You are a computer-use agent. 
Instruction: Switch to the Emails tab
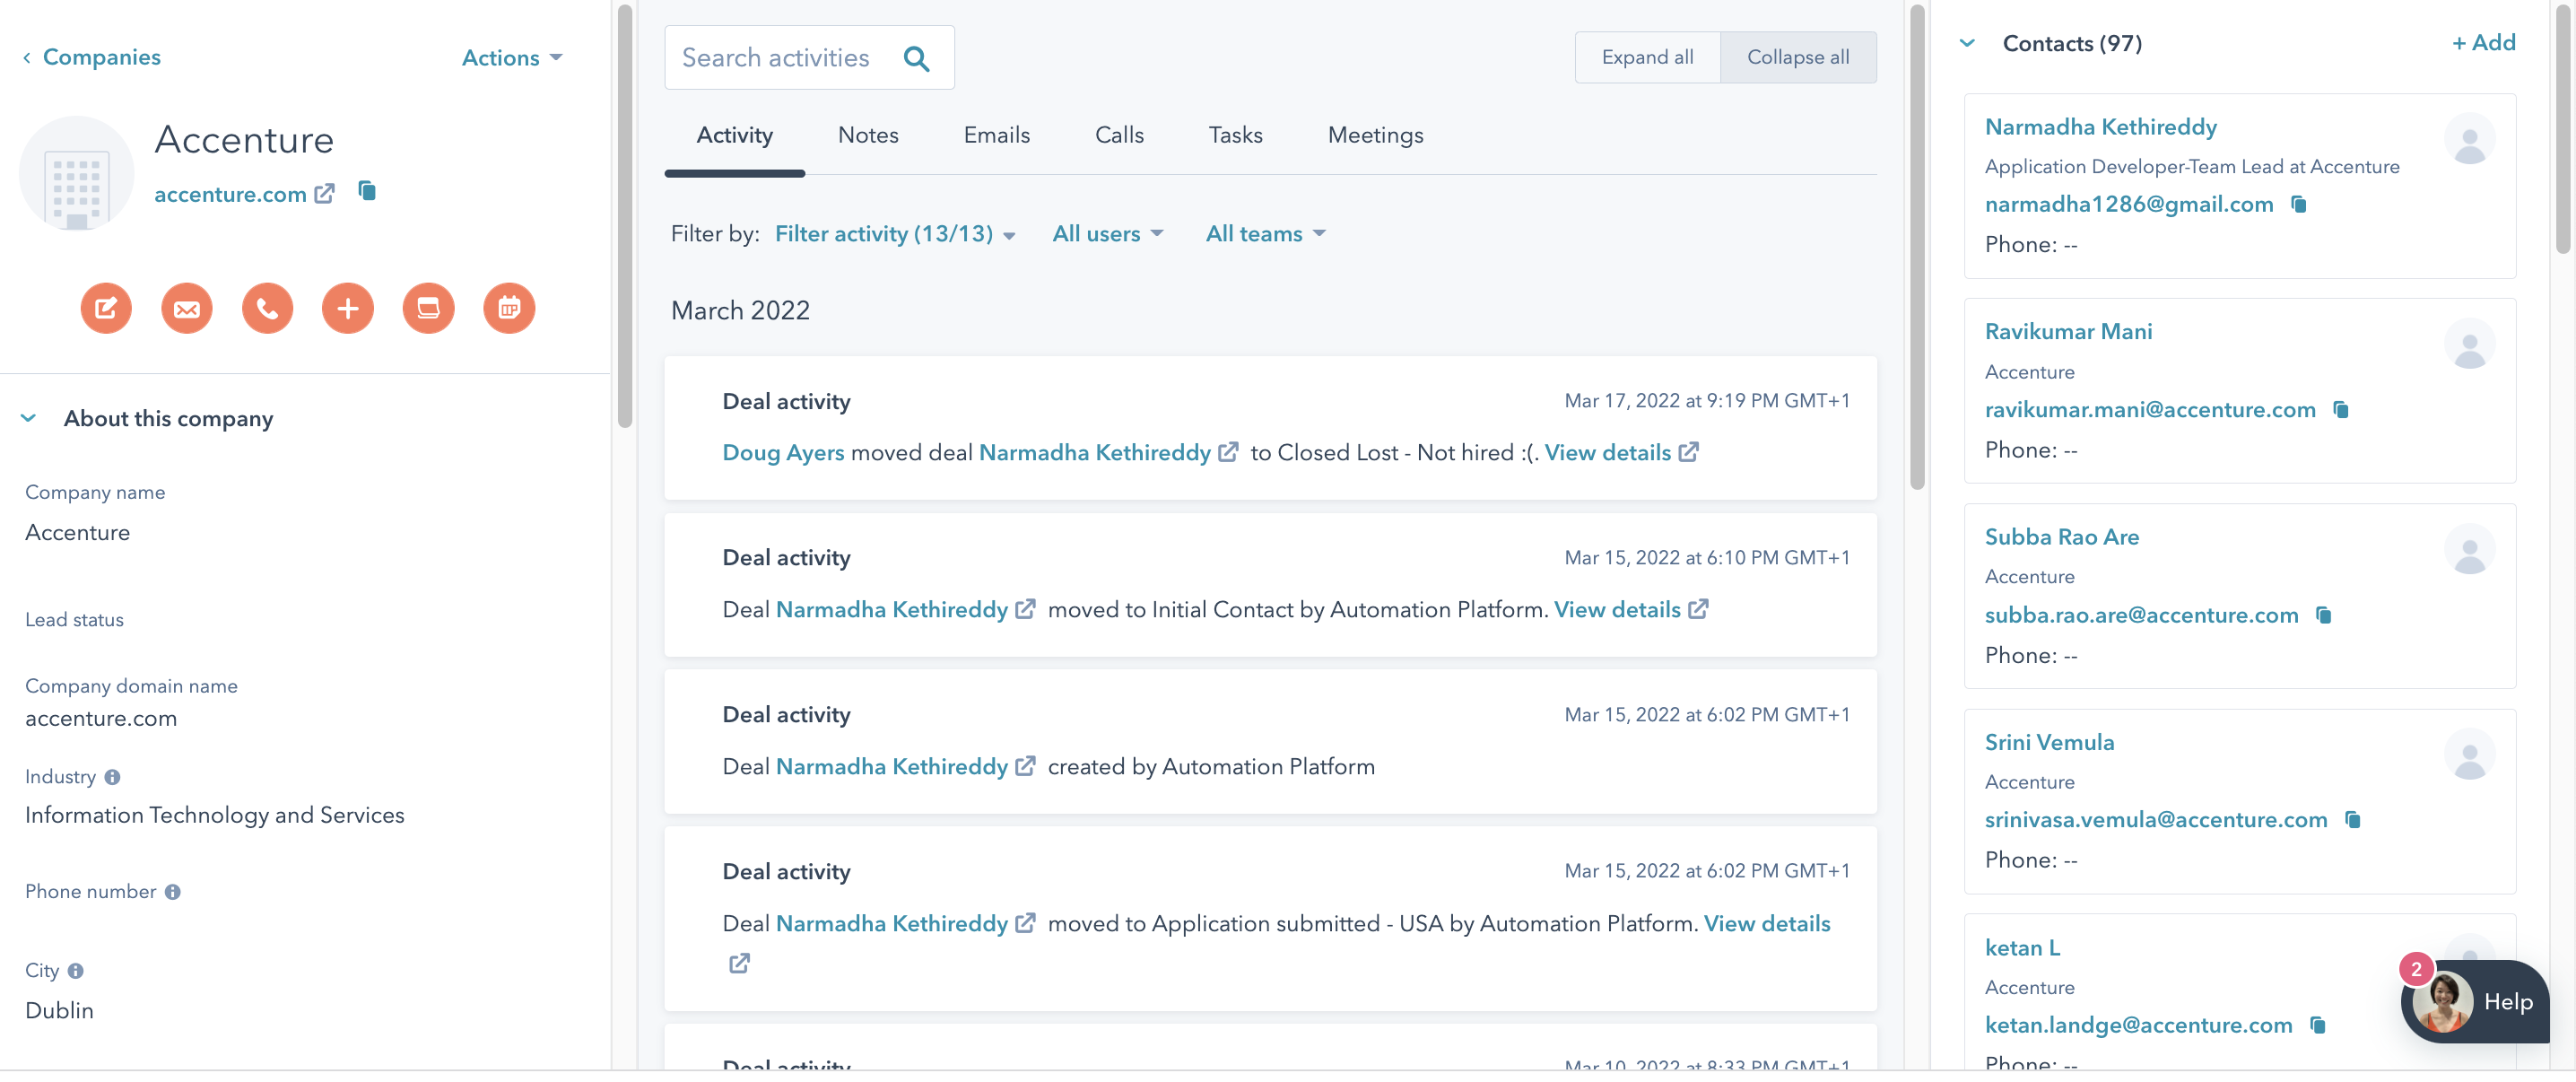tap(996, 135)
